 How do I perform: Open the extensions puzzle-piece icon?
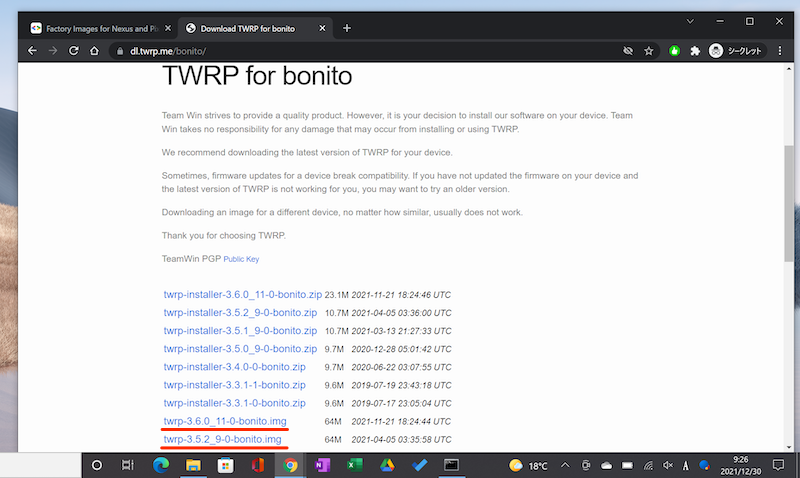click(695, 50)
